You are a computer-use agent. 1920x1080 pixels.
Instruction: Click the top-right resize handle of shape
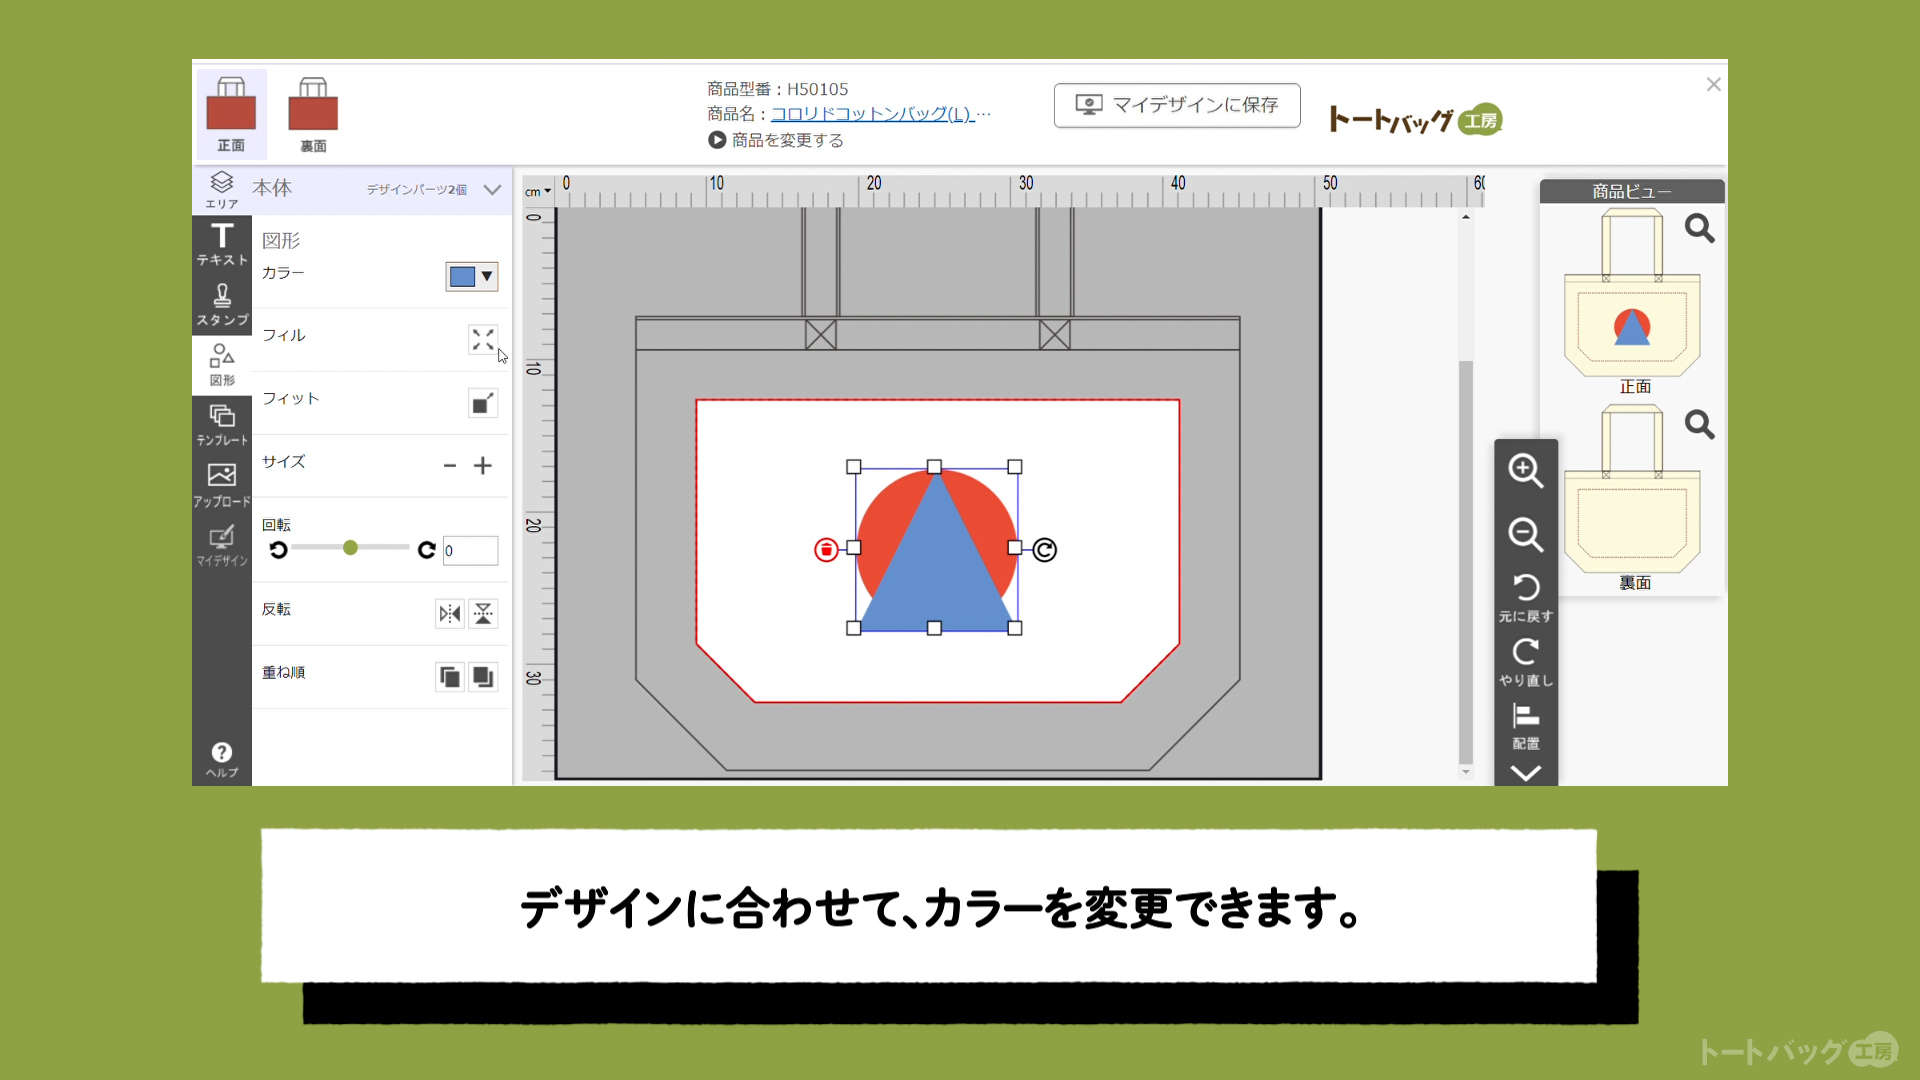click(x=1015, y=467)
